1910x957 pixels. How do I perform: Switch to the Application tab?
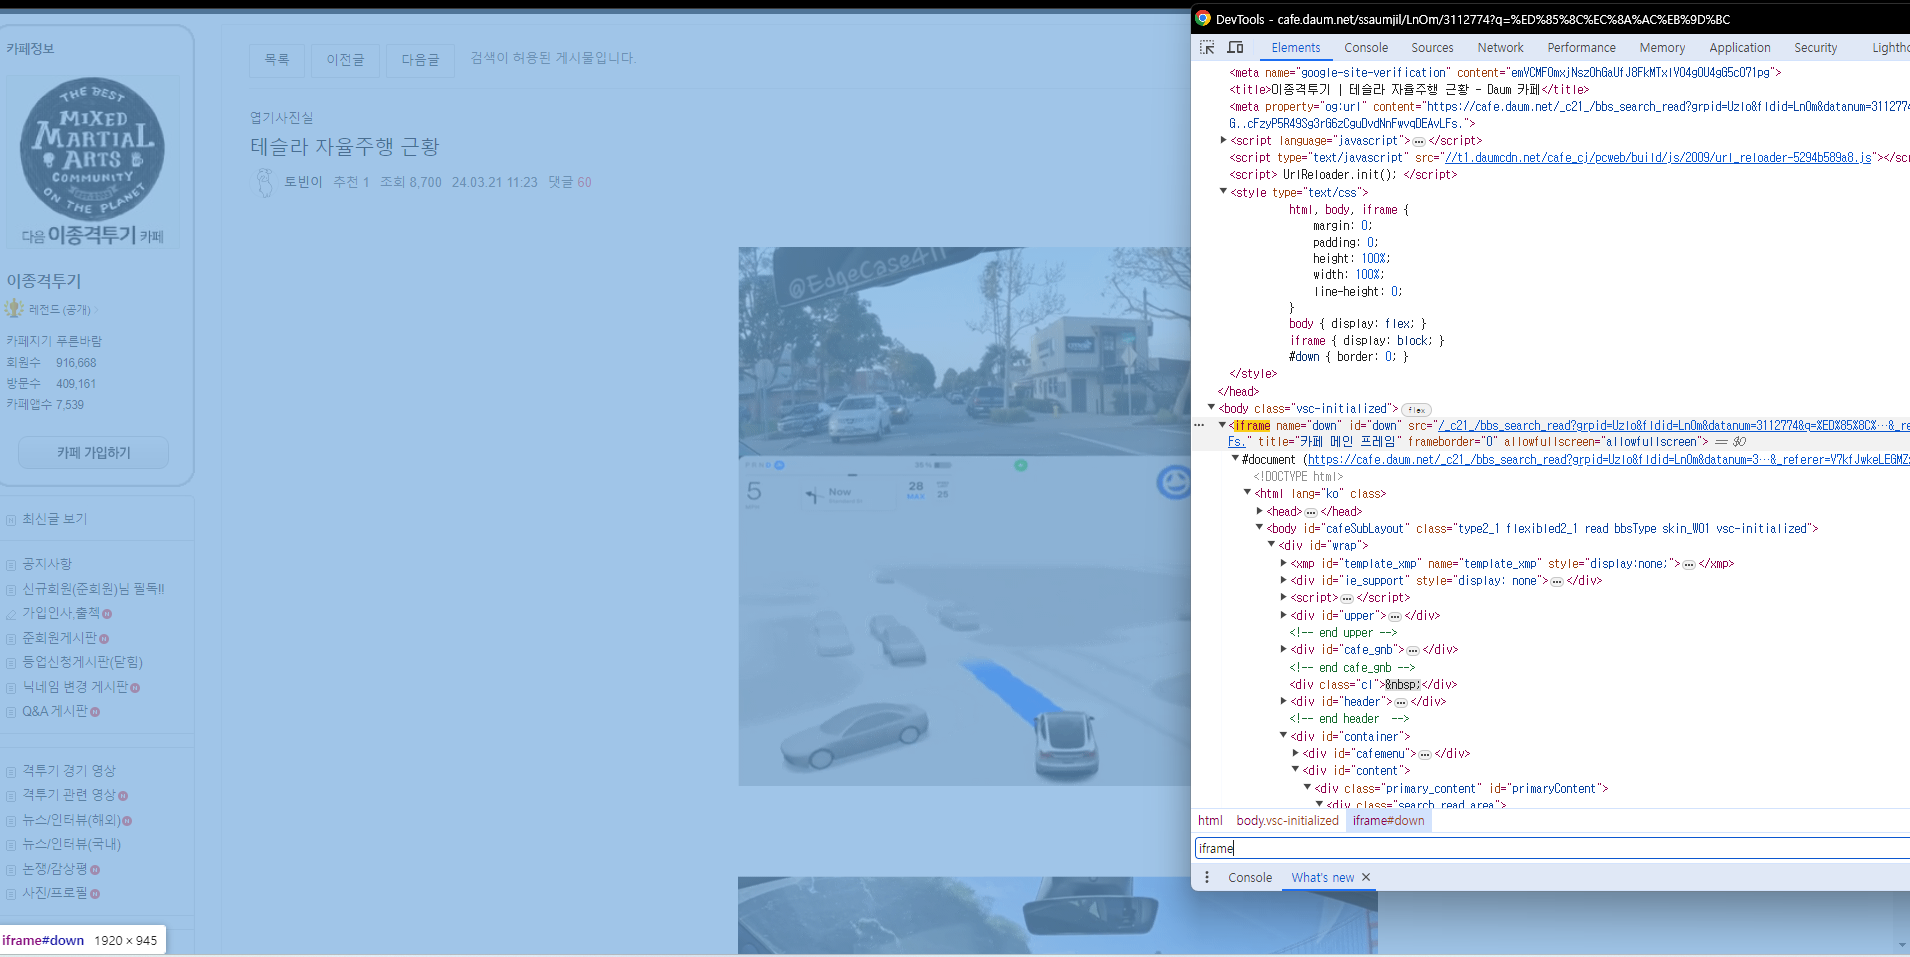point(1739,47)
